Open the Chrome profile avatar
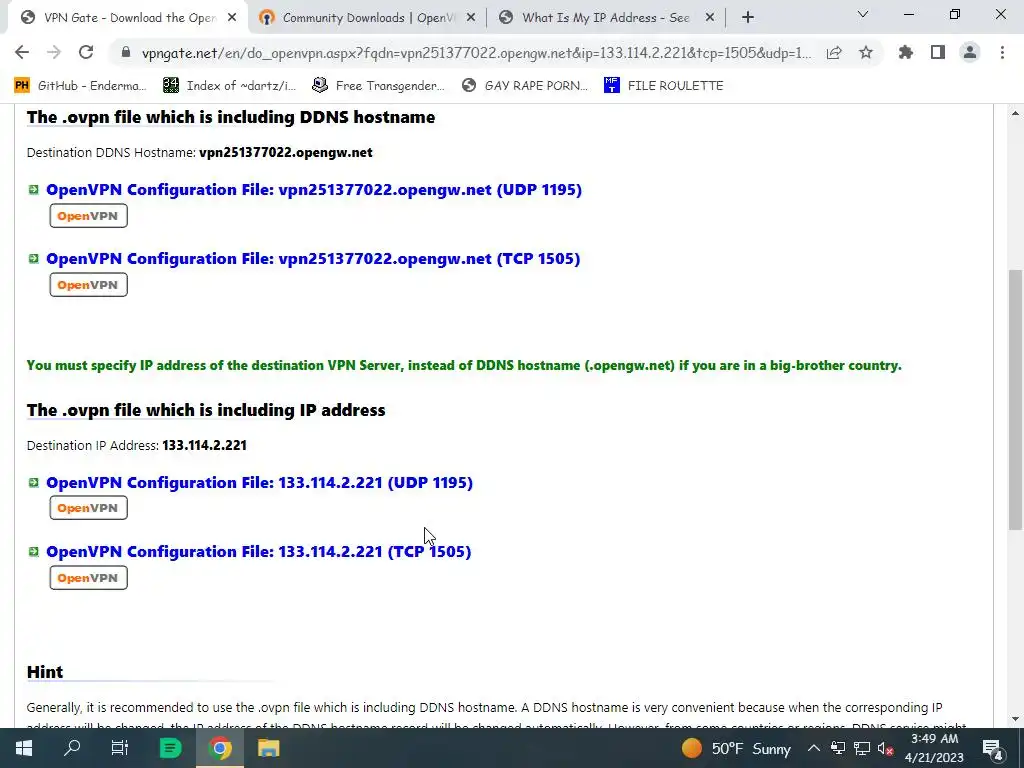 coord(970,52)
